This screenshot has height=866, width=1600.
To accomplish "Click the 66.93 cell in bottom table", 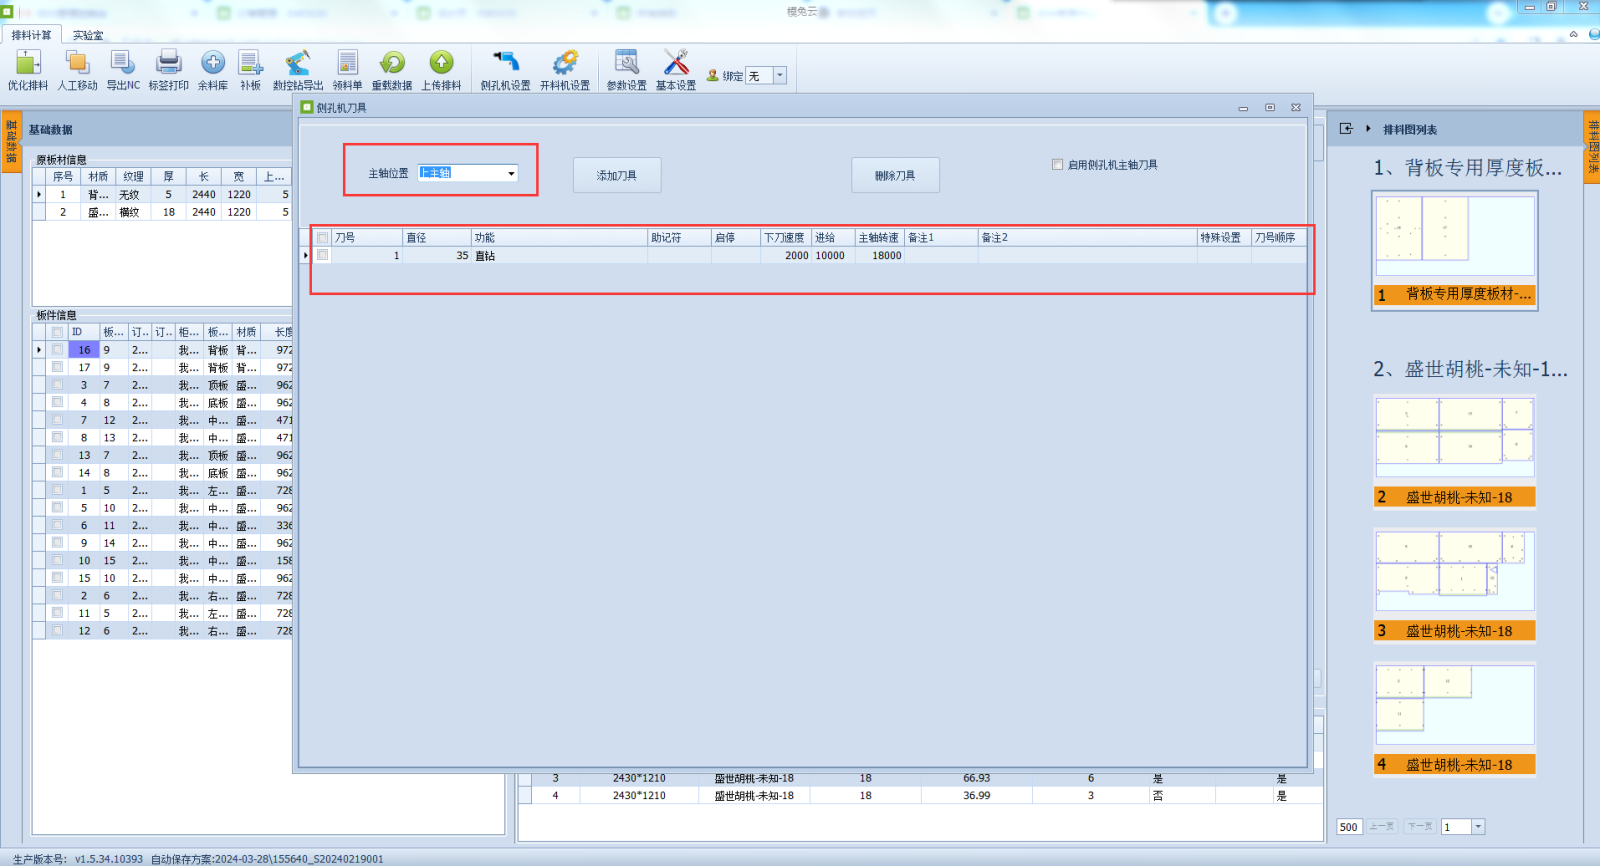I will (976, 778).
